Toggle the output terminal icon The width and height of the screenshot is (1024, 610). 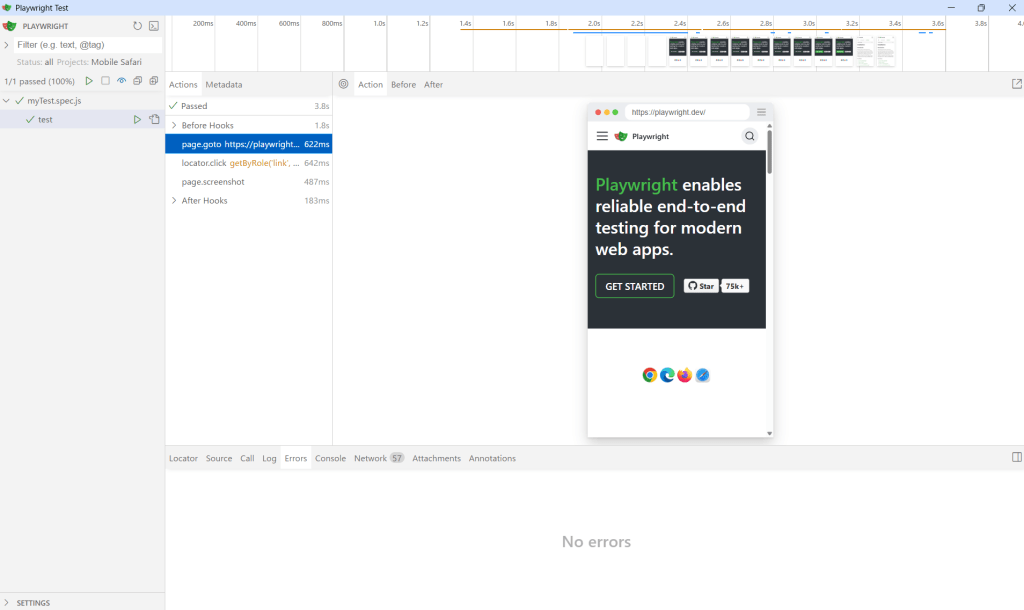point(154,26)
